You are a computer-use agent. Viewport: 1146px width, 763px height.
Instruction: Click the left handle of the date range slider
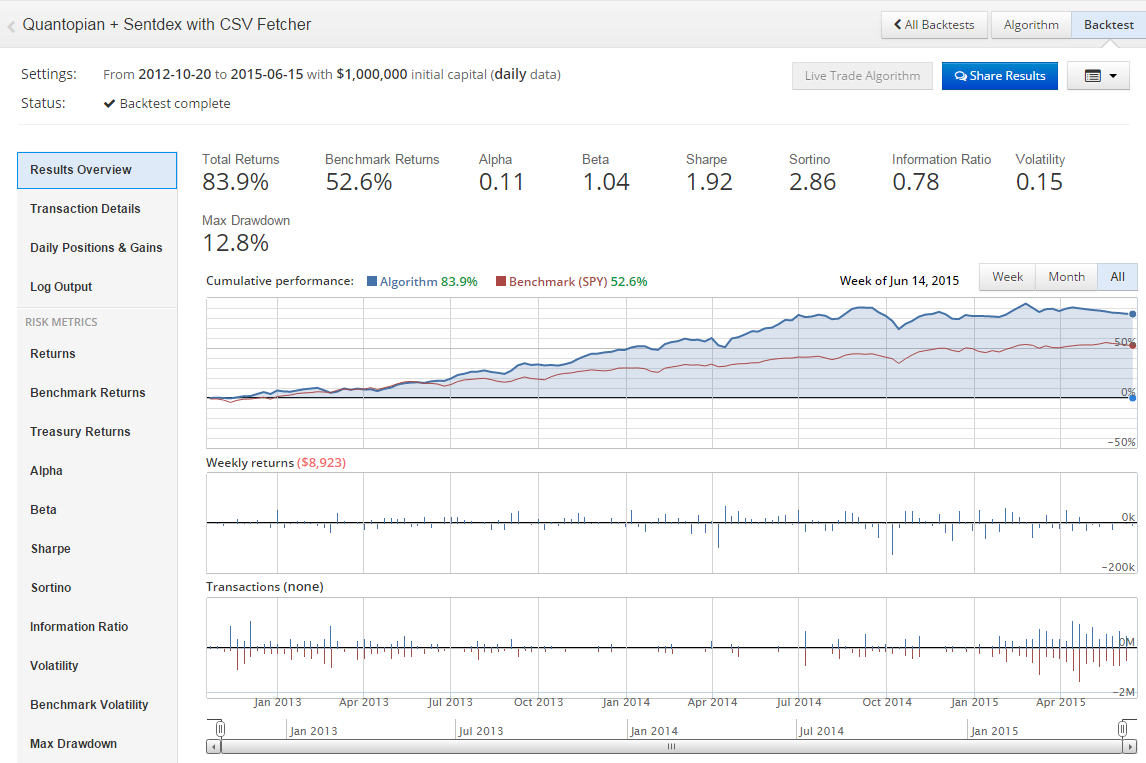click(x=221, y=729)
